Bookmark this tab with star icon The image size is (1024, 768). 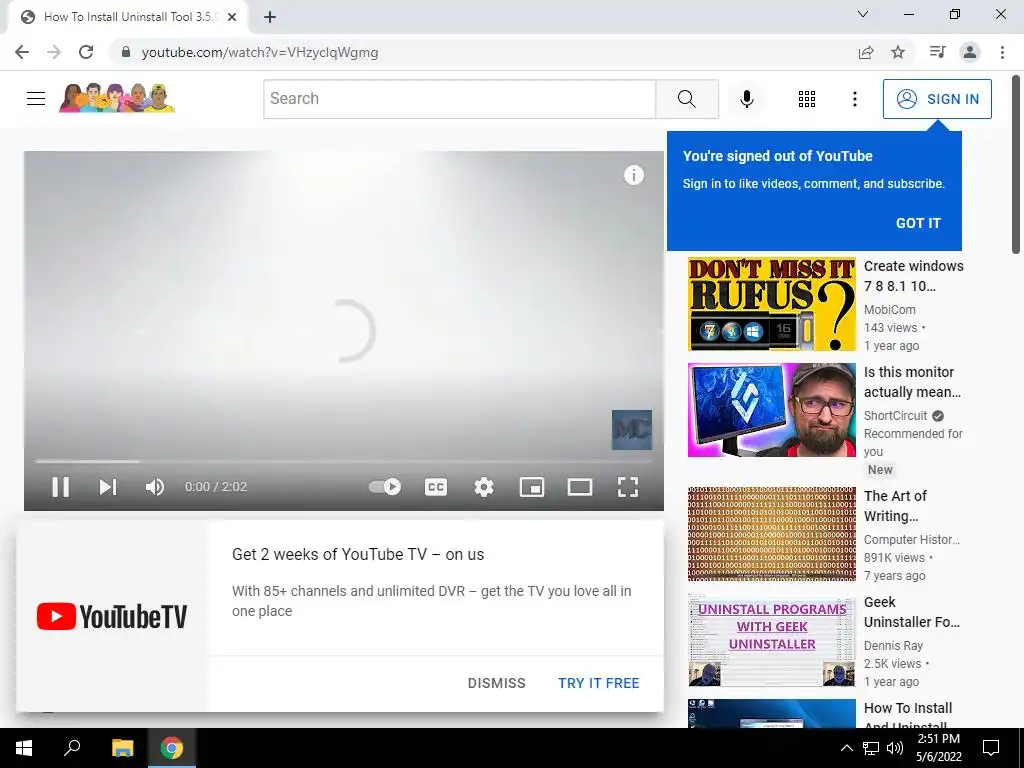pyautogui.click(x=898, y=52)
